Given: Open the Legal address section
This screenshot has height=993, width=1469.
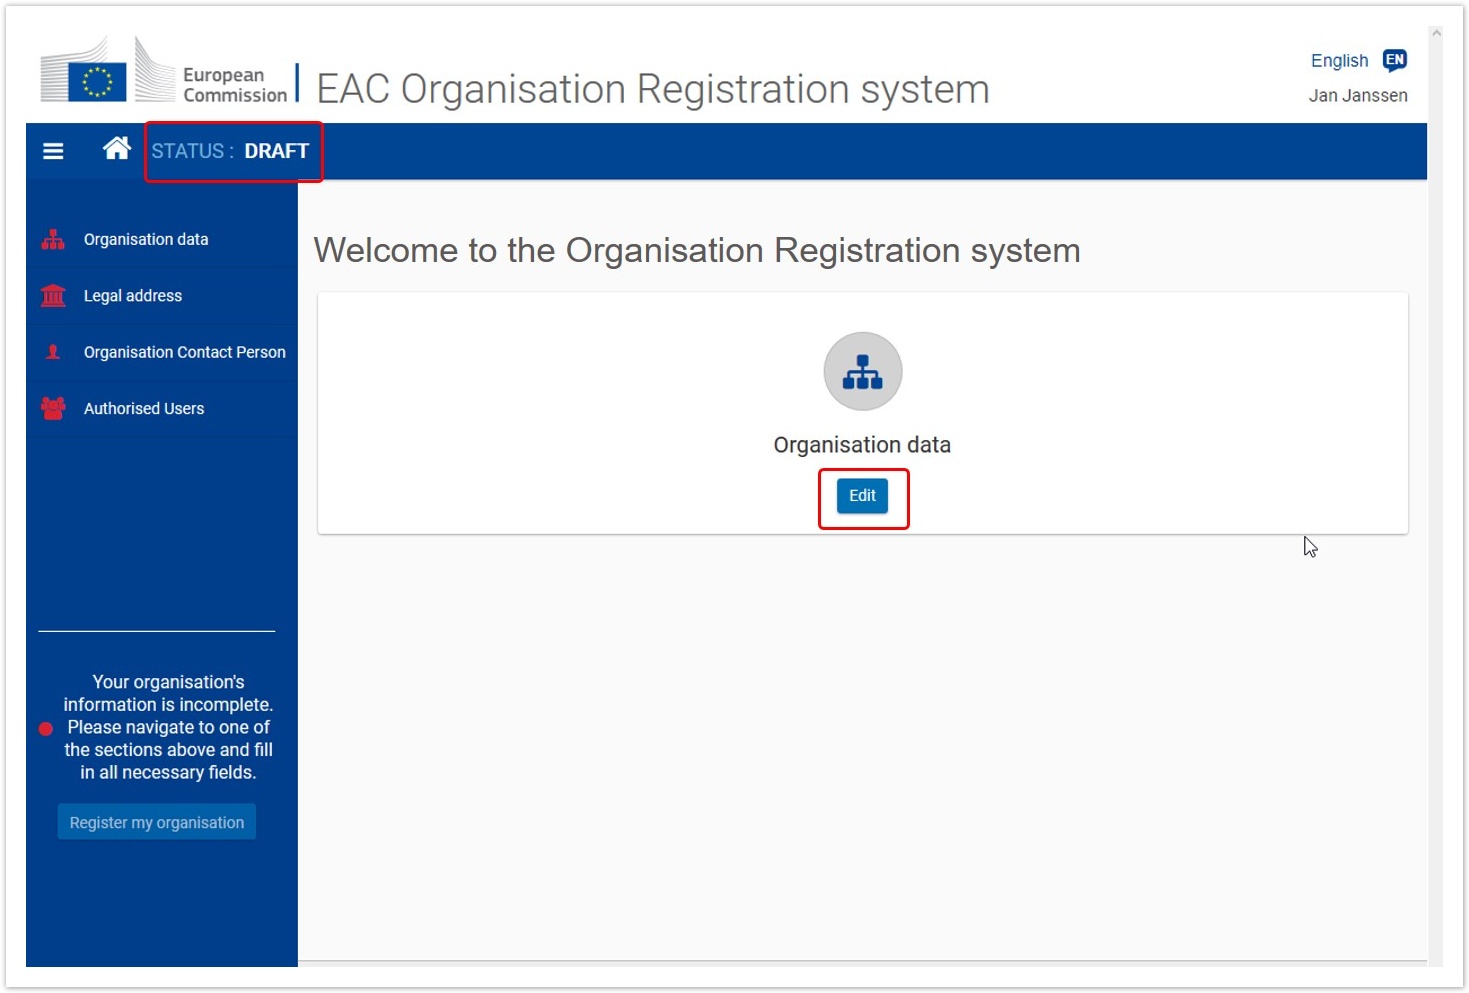Looking at the screenshot, I should (x=133, y=296).
